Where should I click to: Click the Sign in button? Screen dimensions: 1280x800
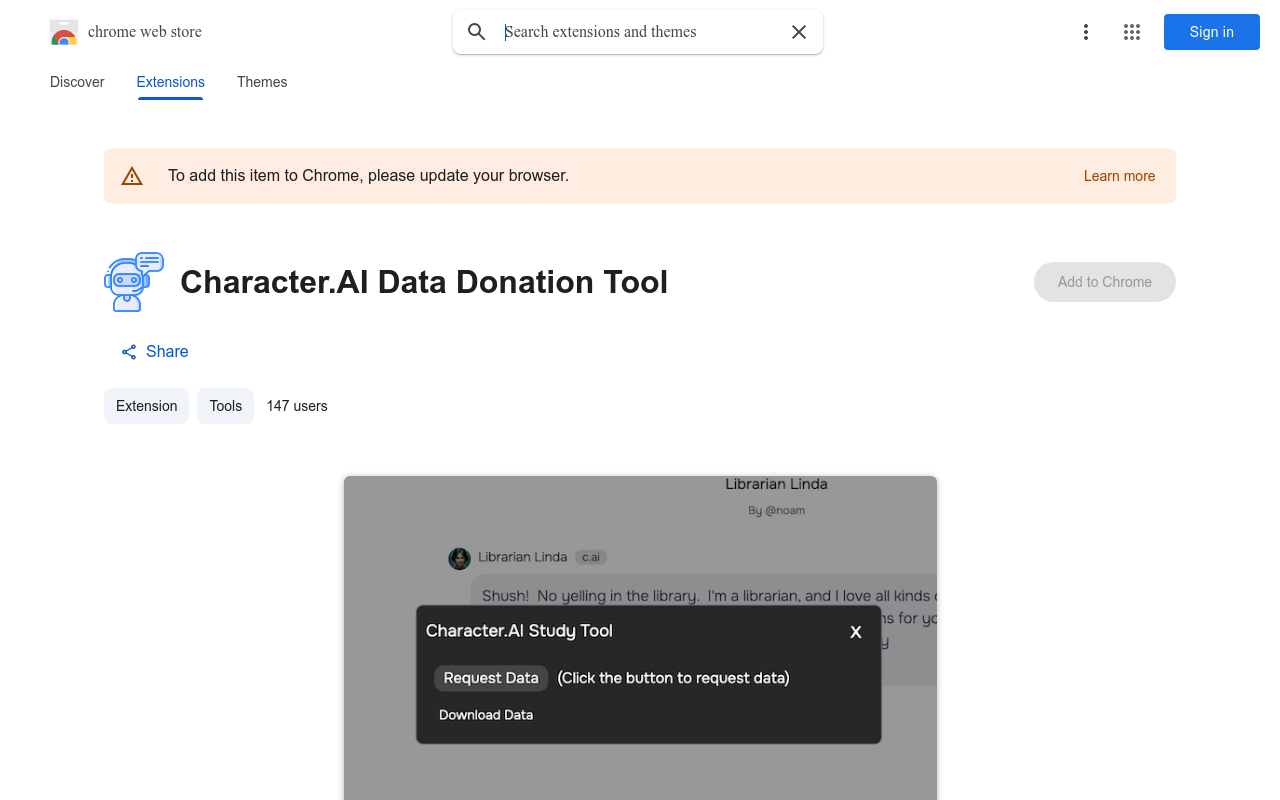[1212, 32]
